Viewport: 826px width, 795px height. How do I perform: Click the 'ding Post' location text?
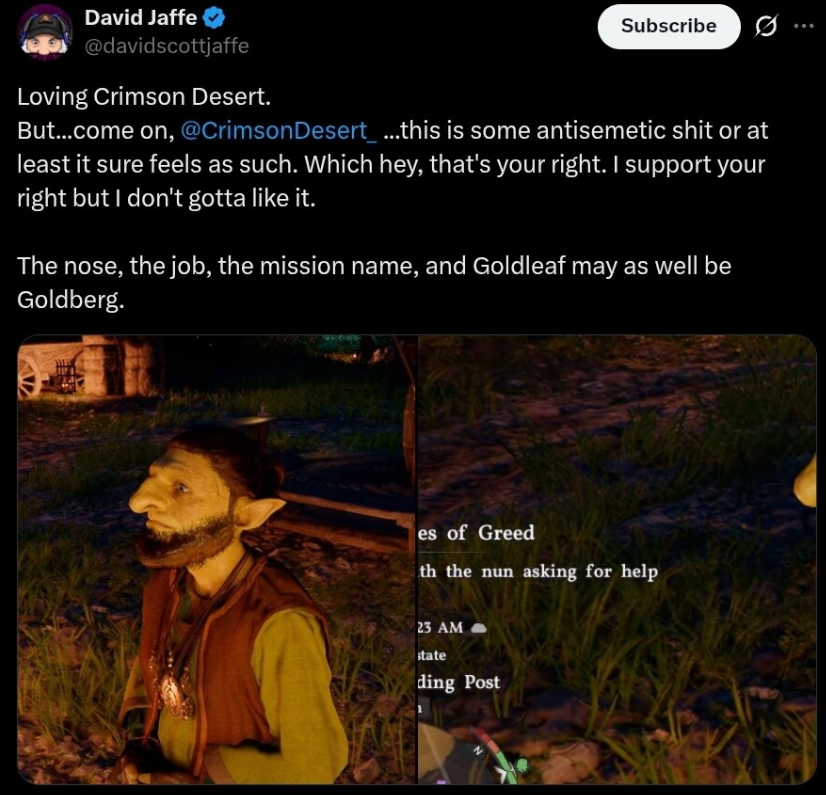459,682
